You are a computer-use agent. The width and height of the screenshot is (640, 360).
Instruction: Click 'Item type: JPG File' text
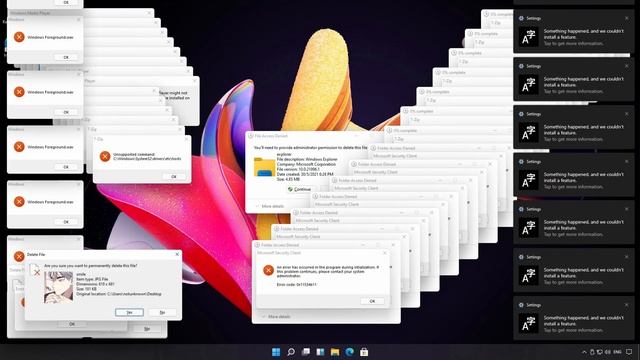point(92,279)
